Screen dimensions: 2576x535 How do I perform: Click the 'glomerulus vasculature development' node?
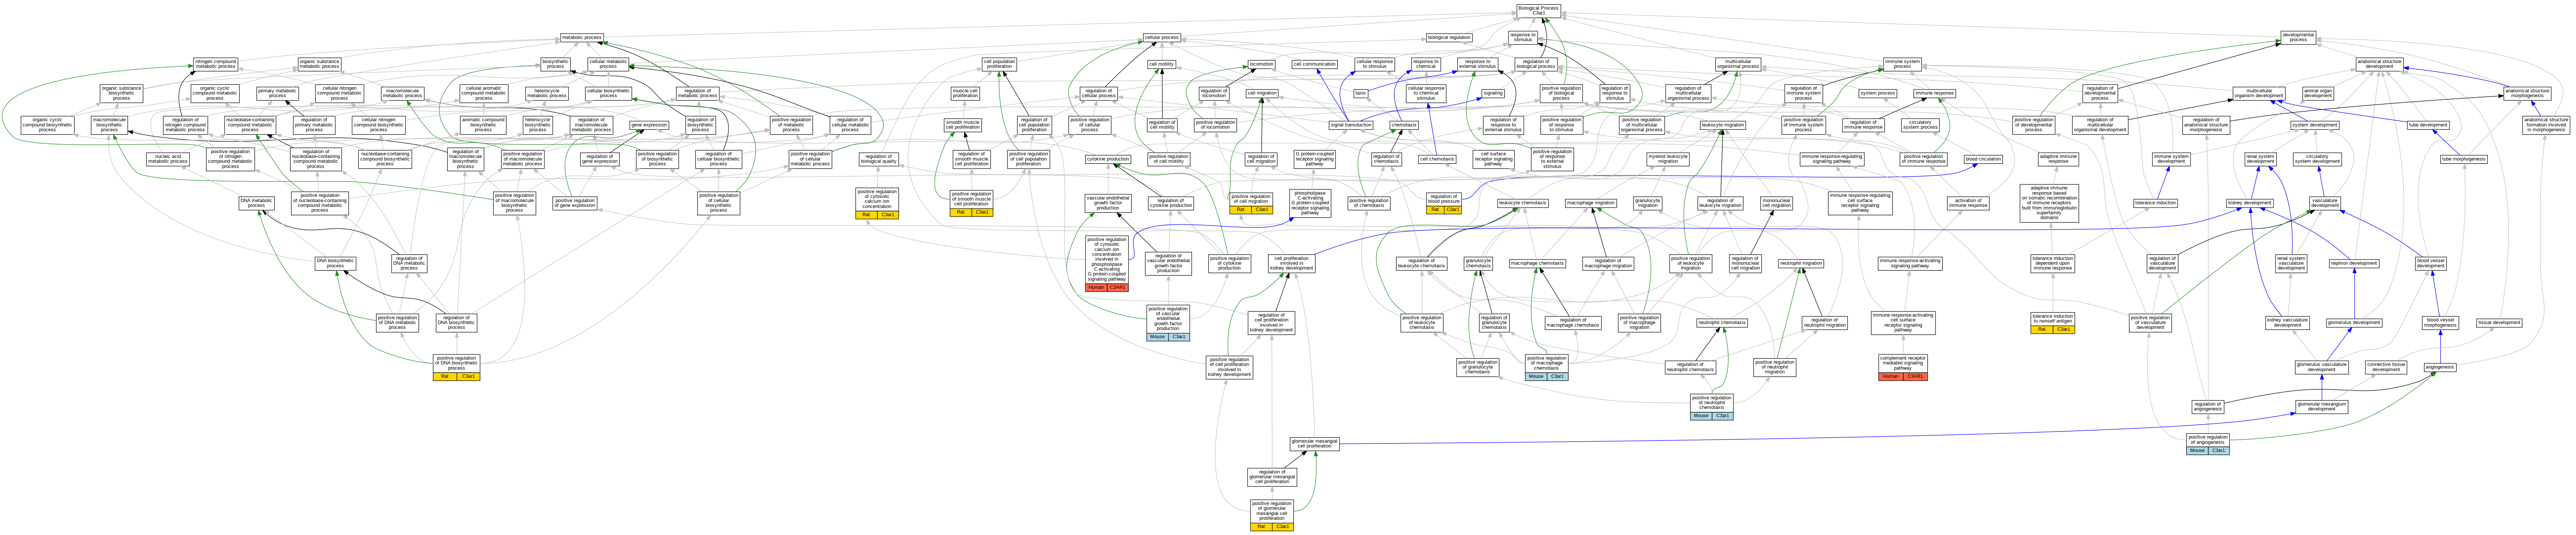2321,367
